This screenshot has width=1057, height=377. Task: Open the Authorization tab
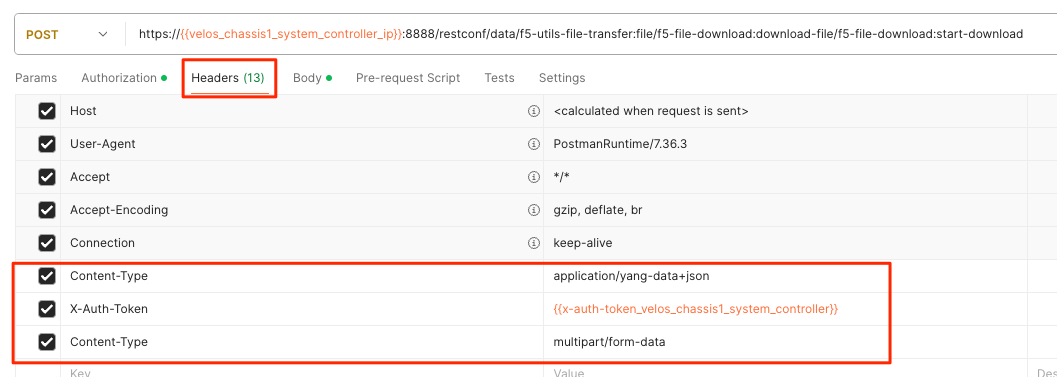pyautogui.click(x=124, y=78)
